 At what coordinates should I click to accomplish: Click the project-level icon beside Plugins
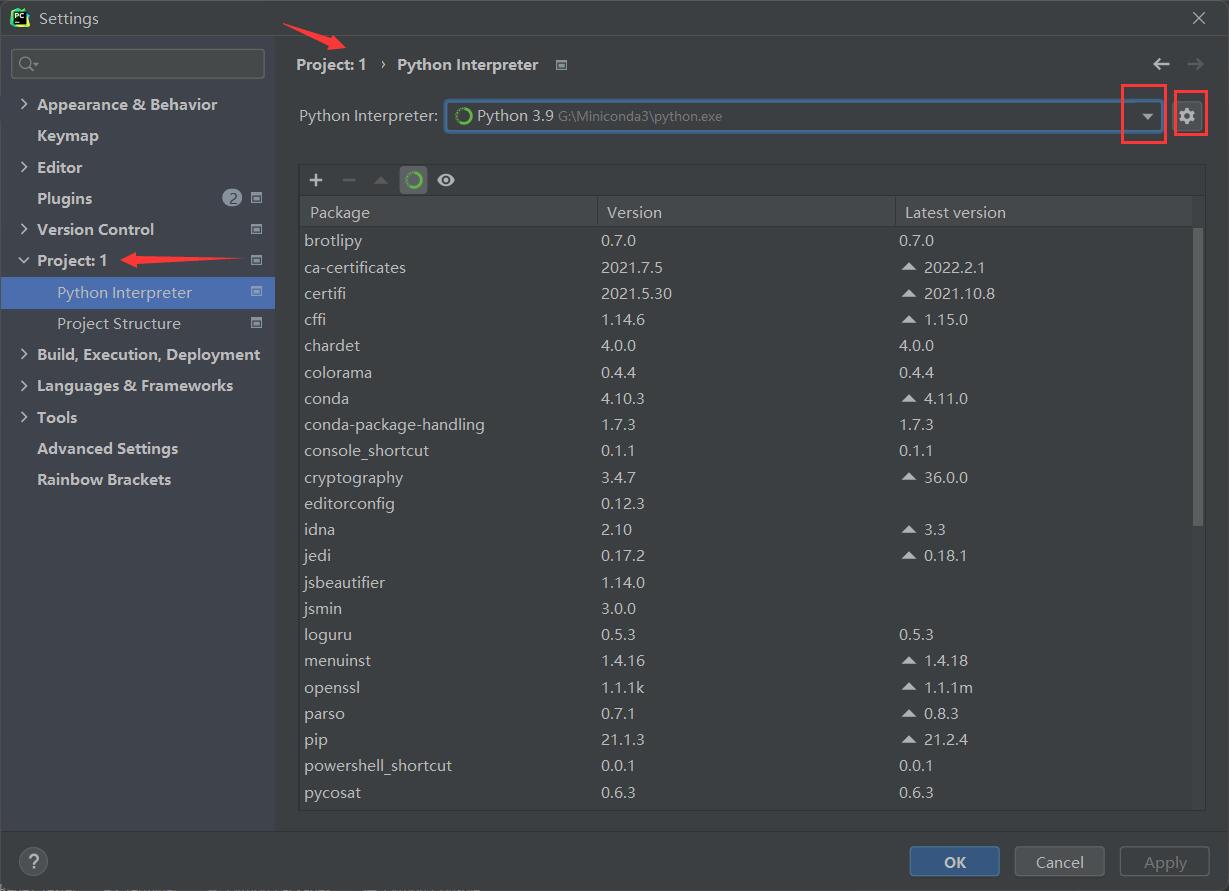pyautogui.click(x=256, y=198)
